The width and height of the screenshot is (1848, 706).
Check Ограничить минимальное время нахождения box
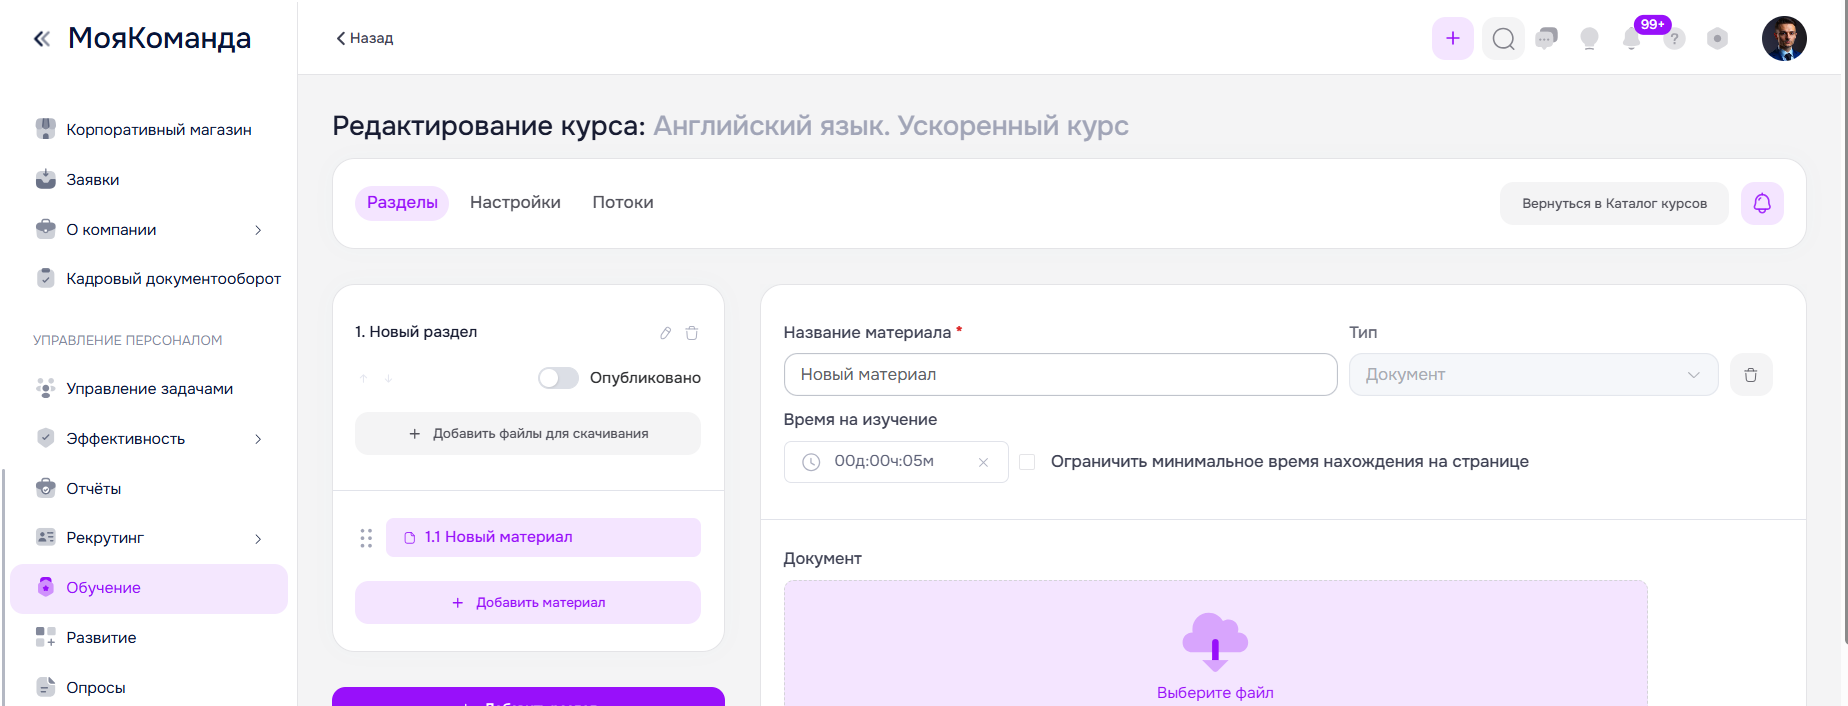(1027, 462)
